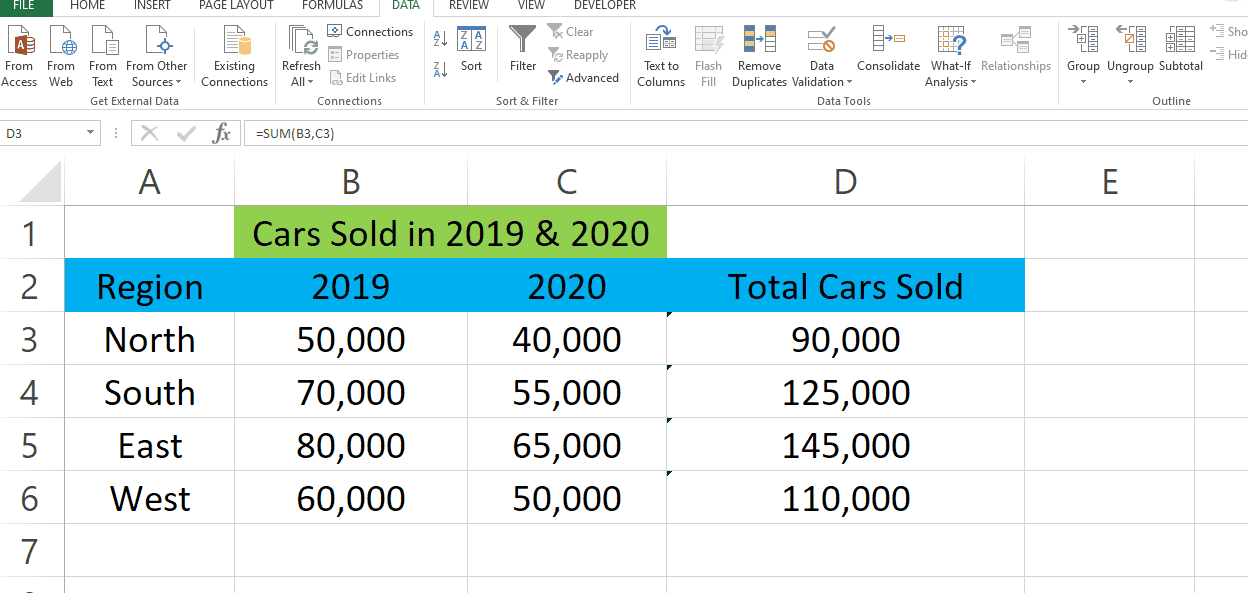Open the REVIEW ribbon tab
Viewport: 1248px width, 593px height.
tap(468, 5)
